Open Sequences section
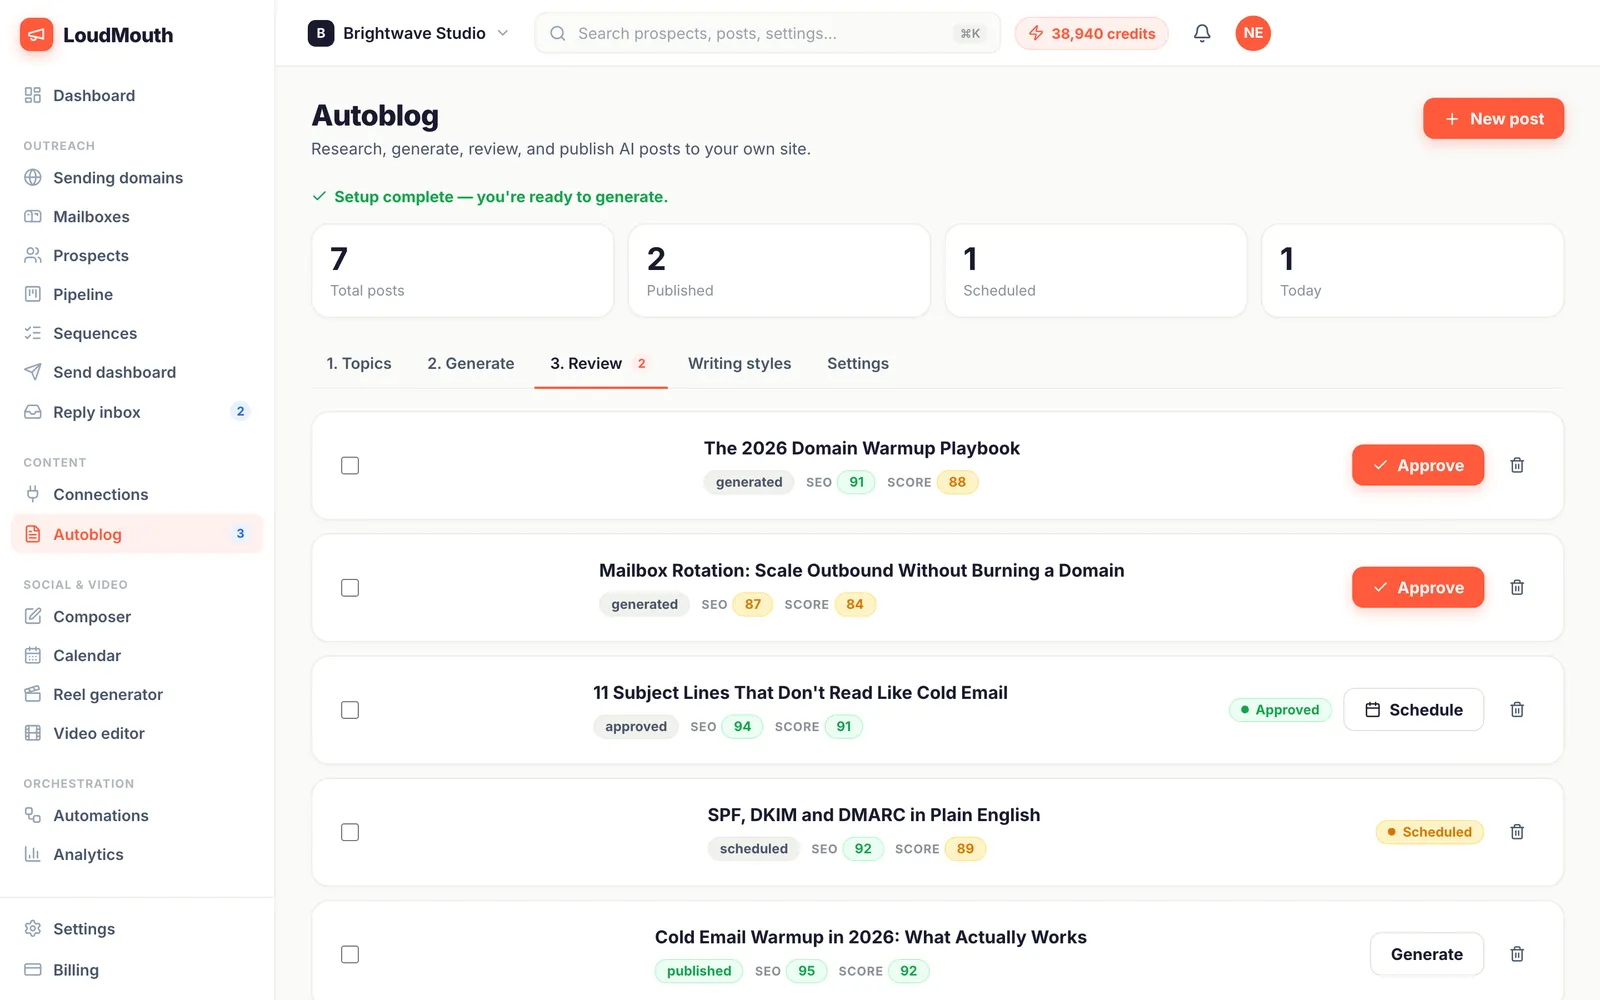The image size is (1600, 1000). pos(137,333)
